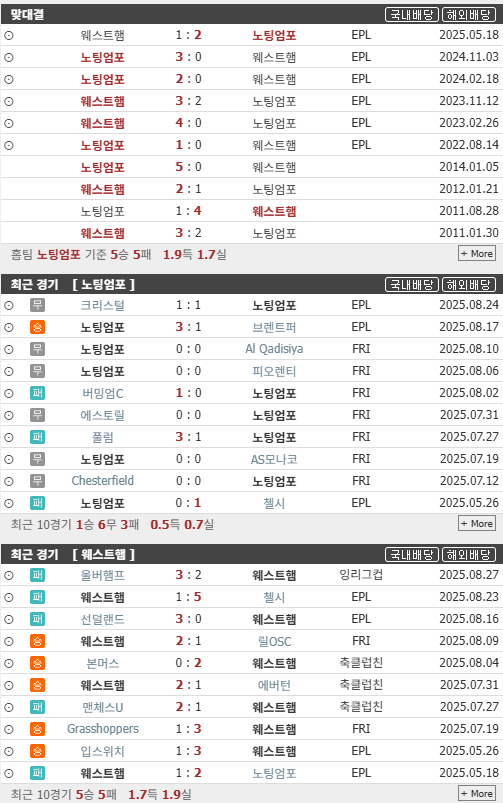Click circle icon for 릴OSC match row
This screenshot has width=503, height=803.
(9, 642)
